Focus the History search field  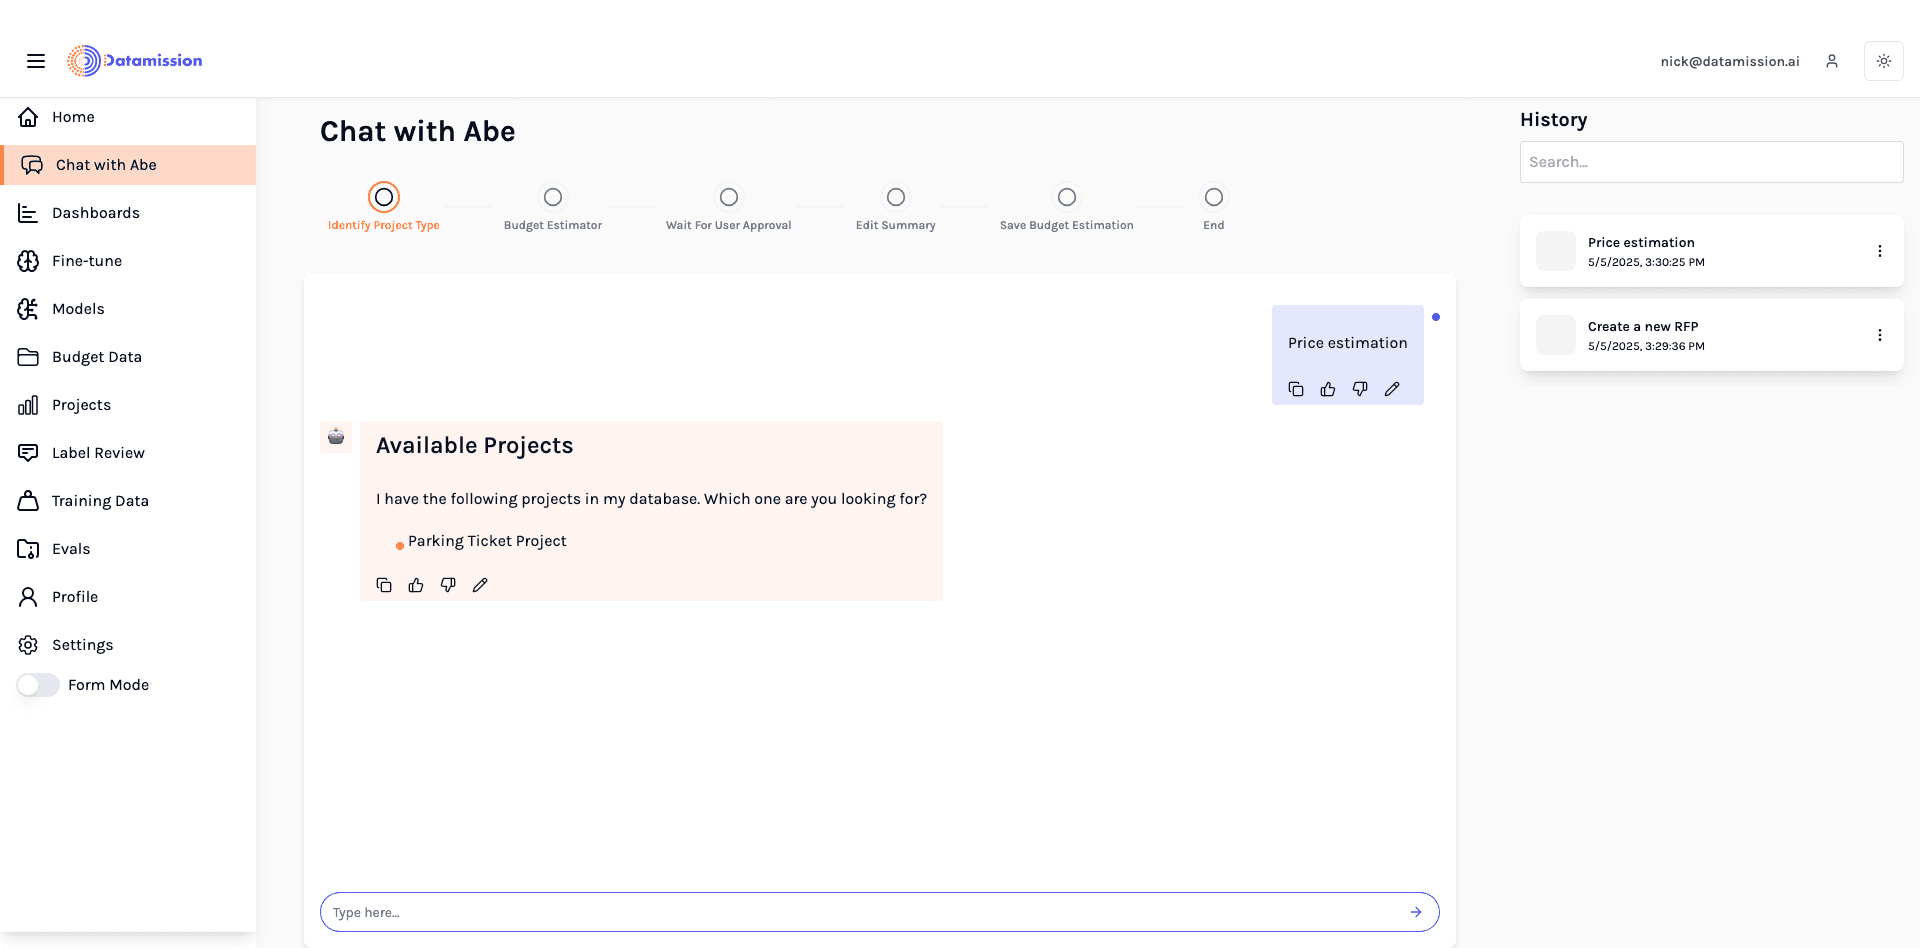[x=1711, y=162]
